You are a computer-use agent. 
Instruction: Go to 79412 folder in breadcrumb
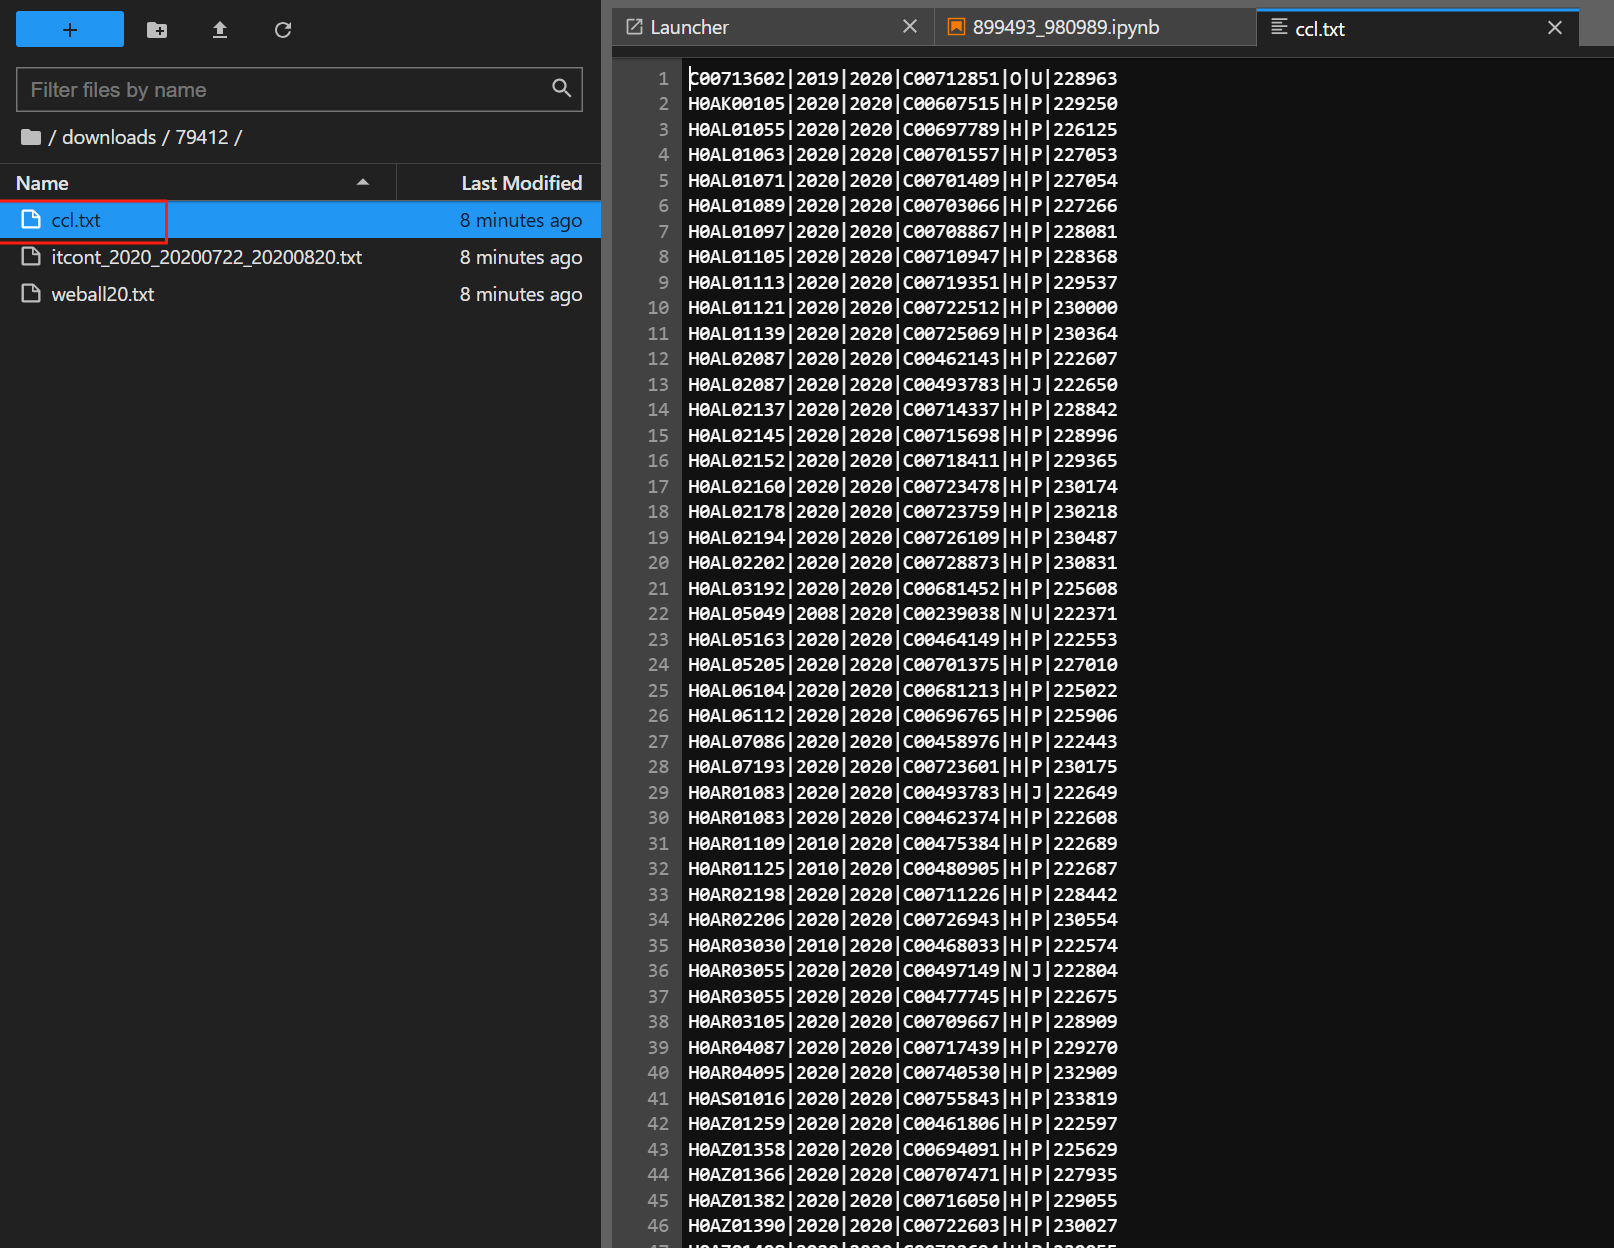pyautogui.click(x=202, y=137)
